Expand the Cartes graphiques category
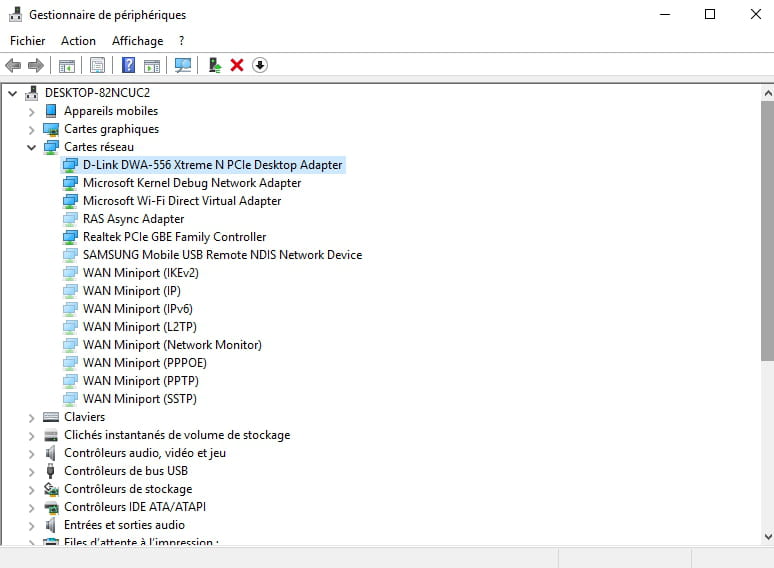The image size is (774, 568). [32, 130]
